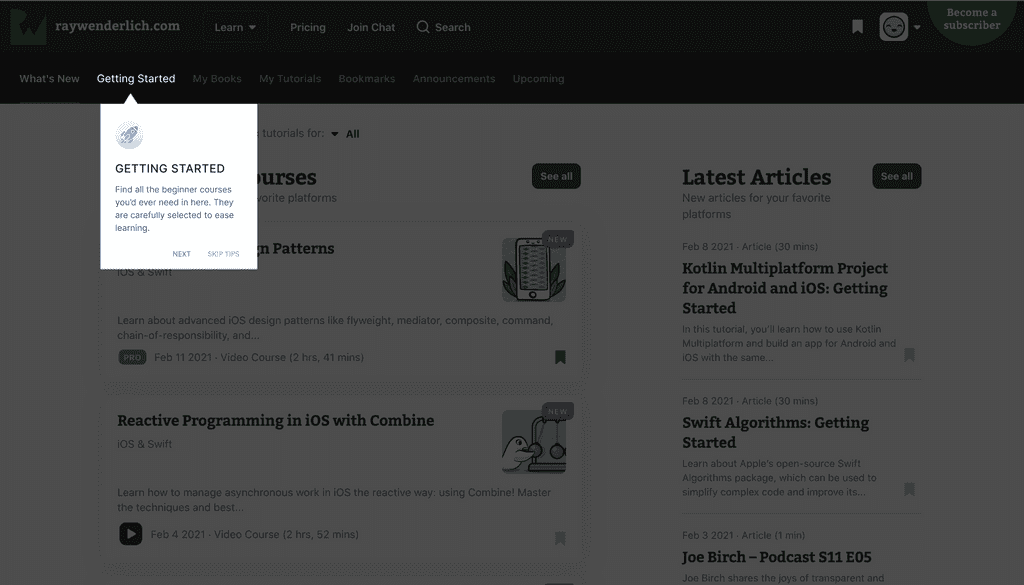Click the rocket icon in the tip popup
The height and width of the screenshot is (585, 1024).
129,135
